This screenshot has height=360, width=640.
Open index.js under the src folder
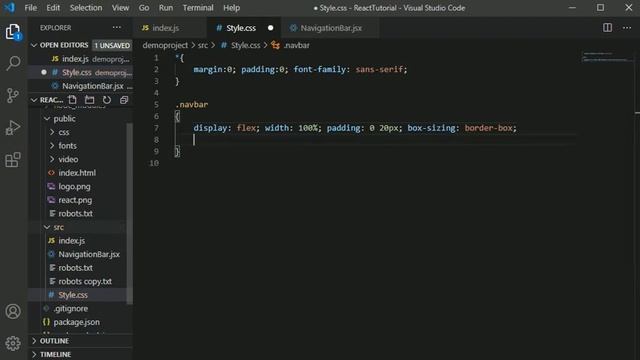(x=72, y=241)
